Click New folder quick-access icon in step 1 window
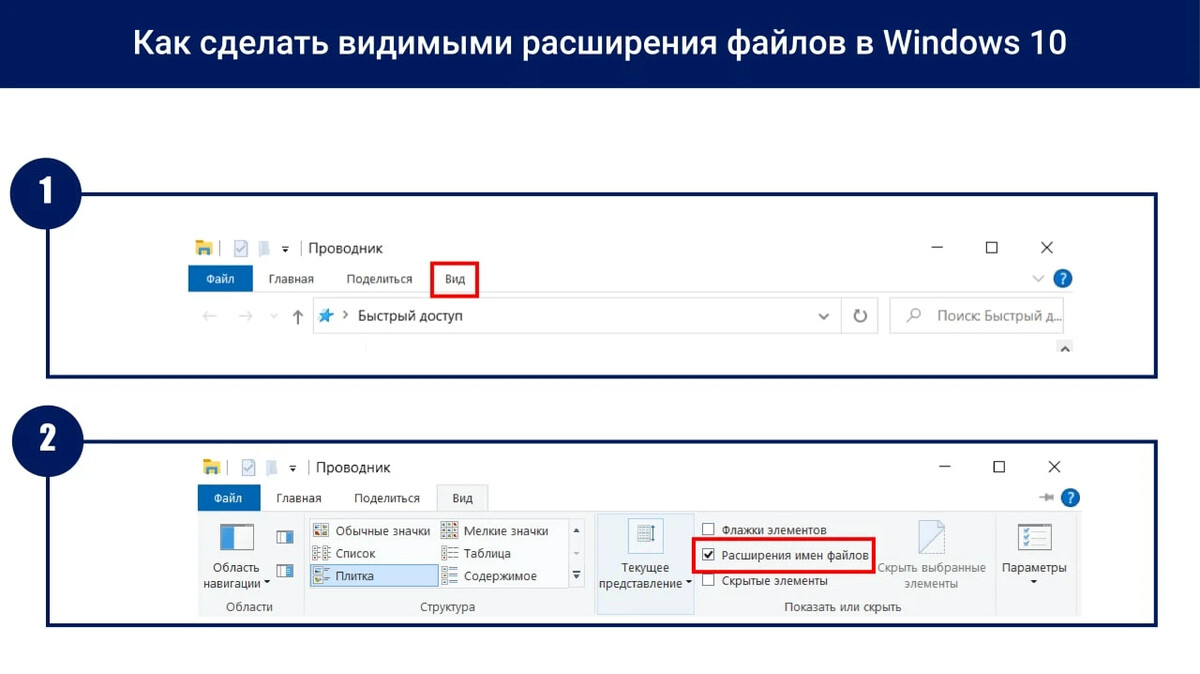 (x=264, y=248)
